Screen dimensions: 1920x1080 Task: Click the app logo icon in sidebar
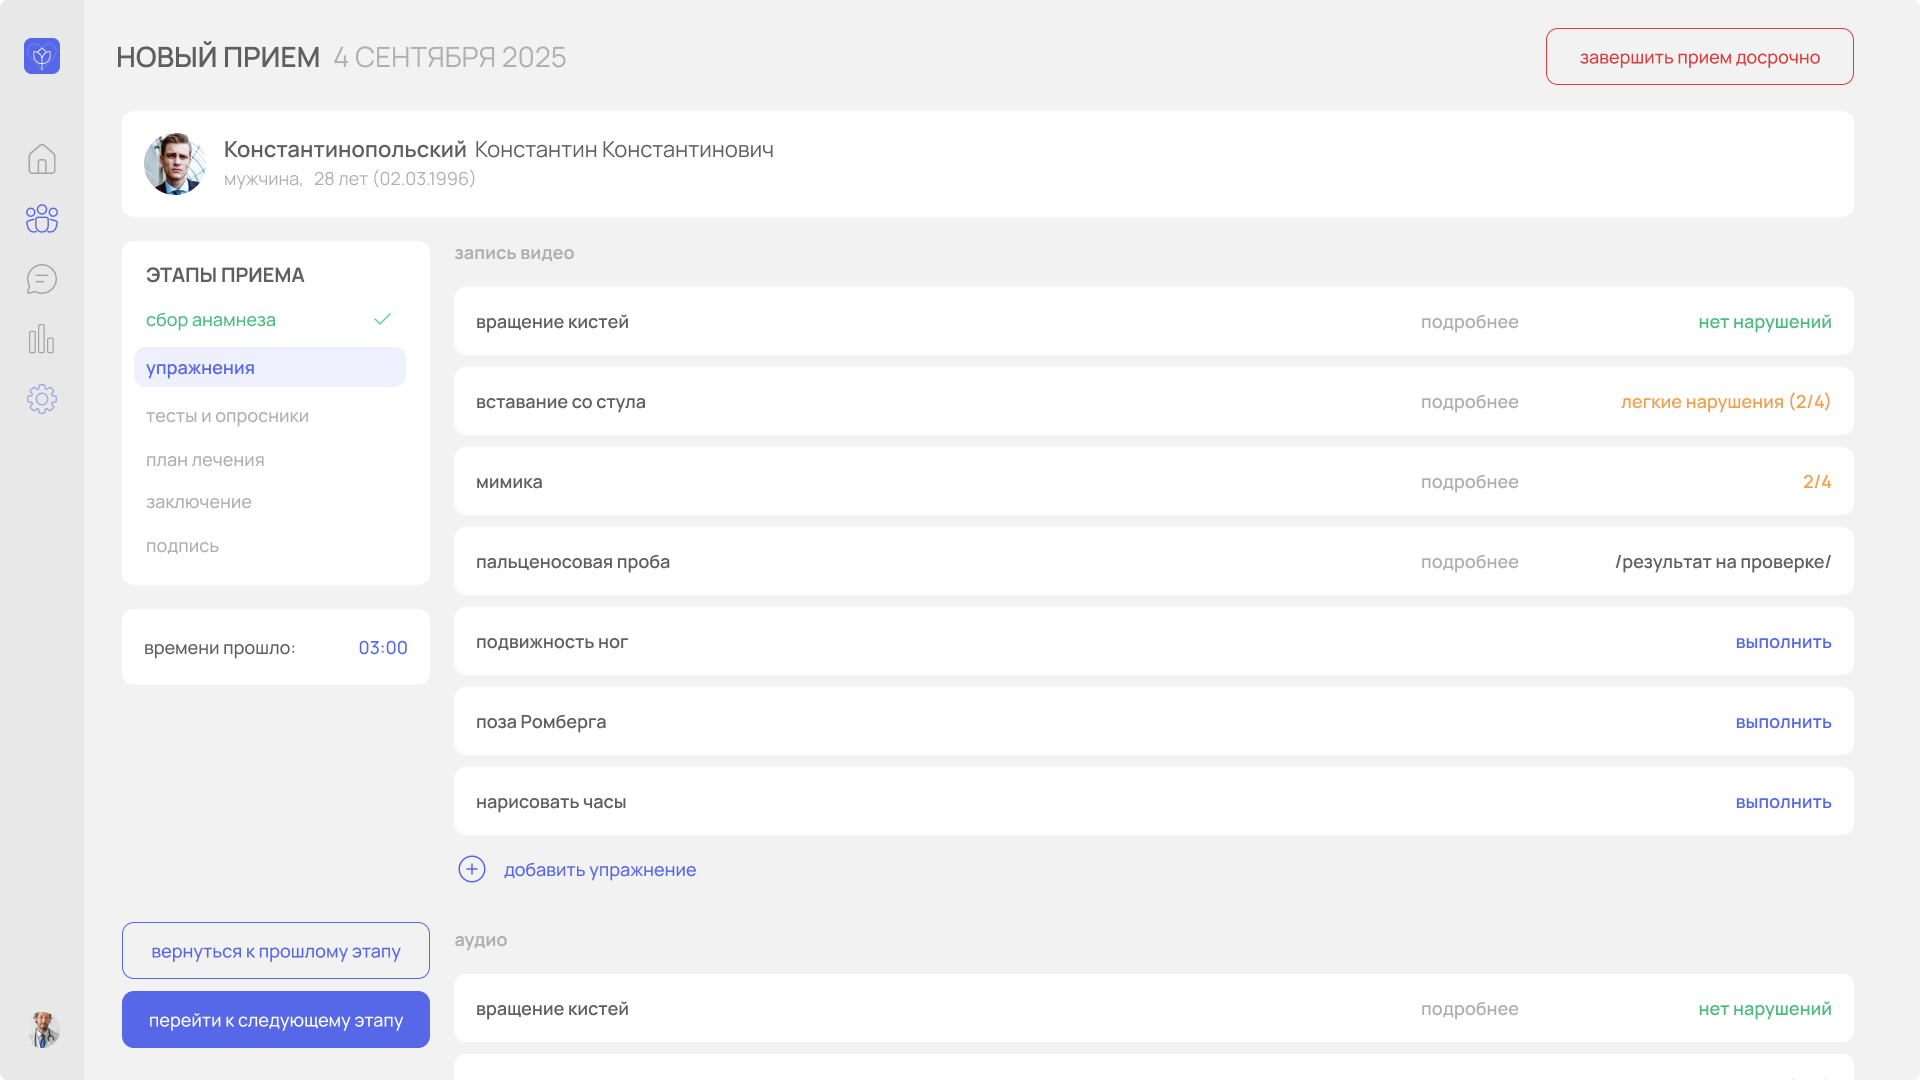pyautogui.click(x=42, y=56)
